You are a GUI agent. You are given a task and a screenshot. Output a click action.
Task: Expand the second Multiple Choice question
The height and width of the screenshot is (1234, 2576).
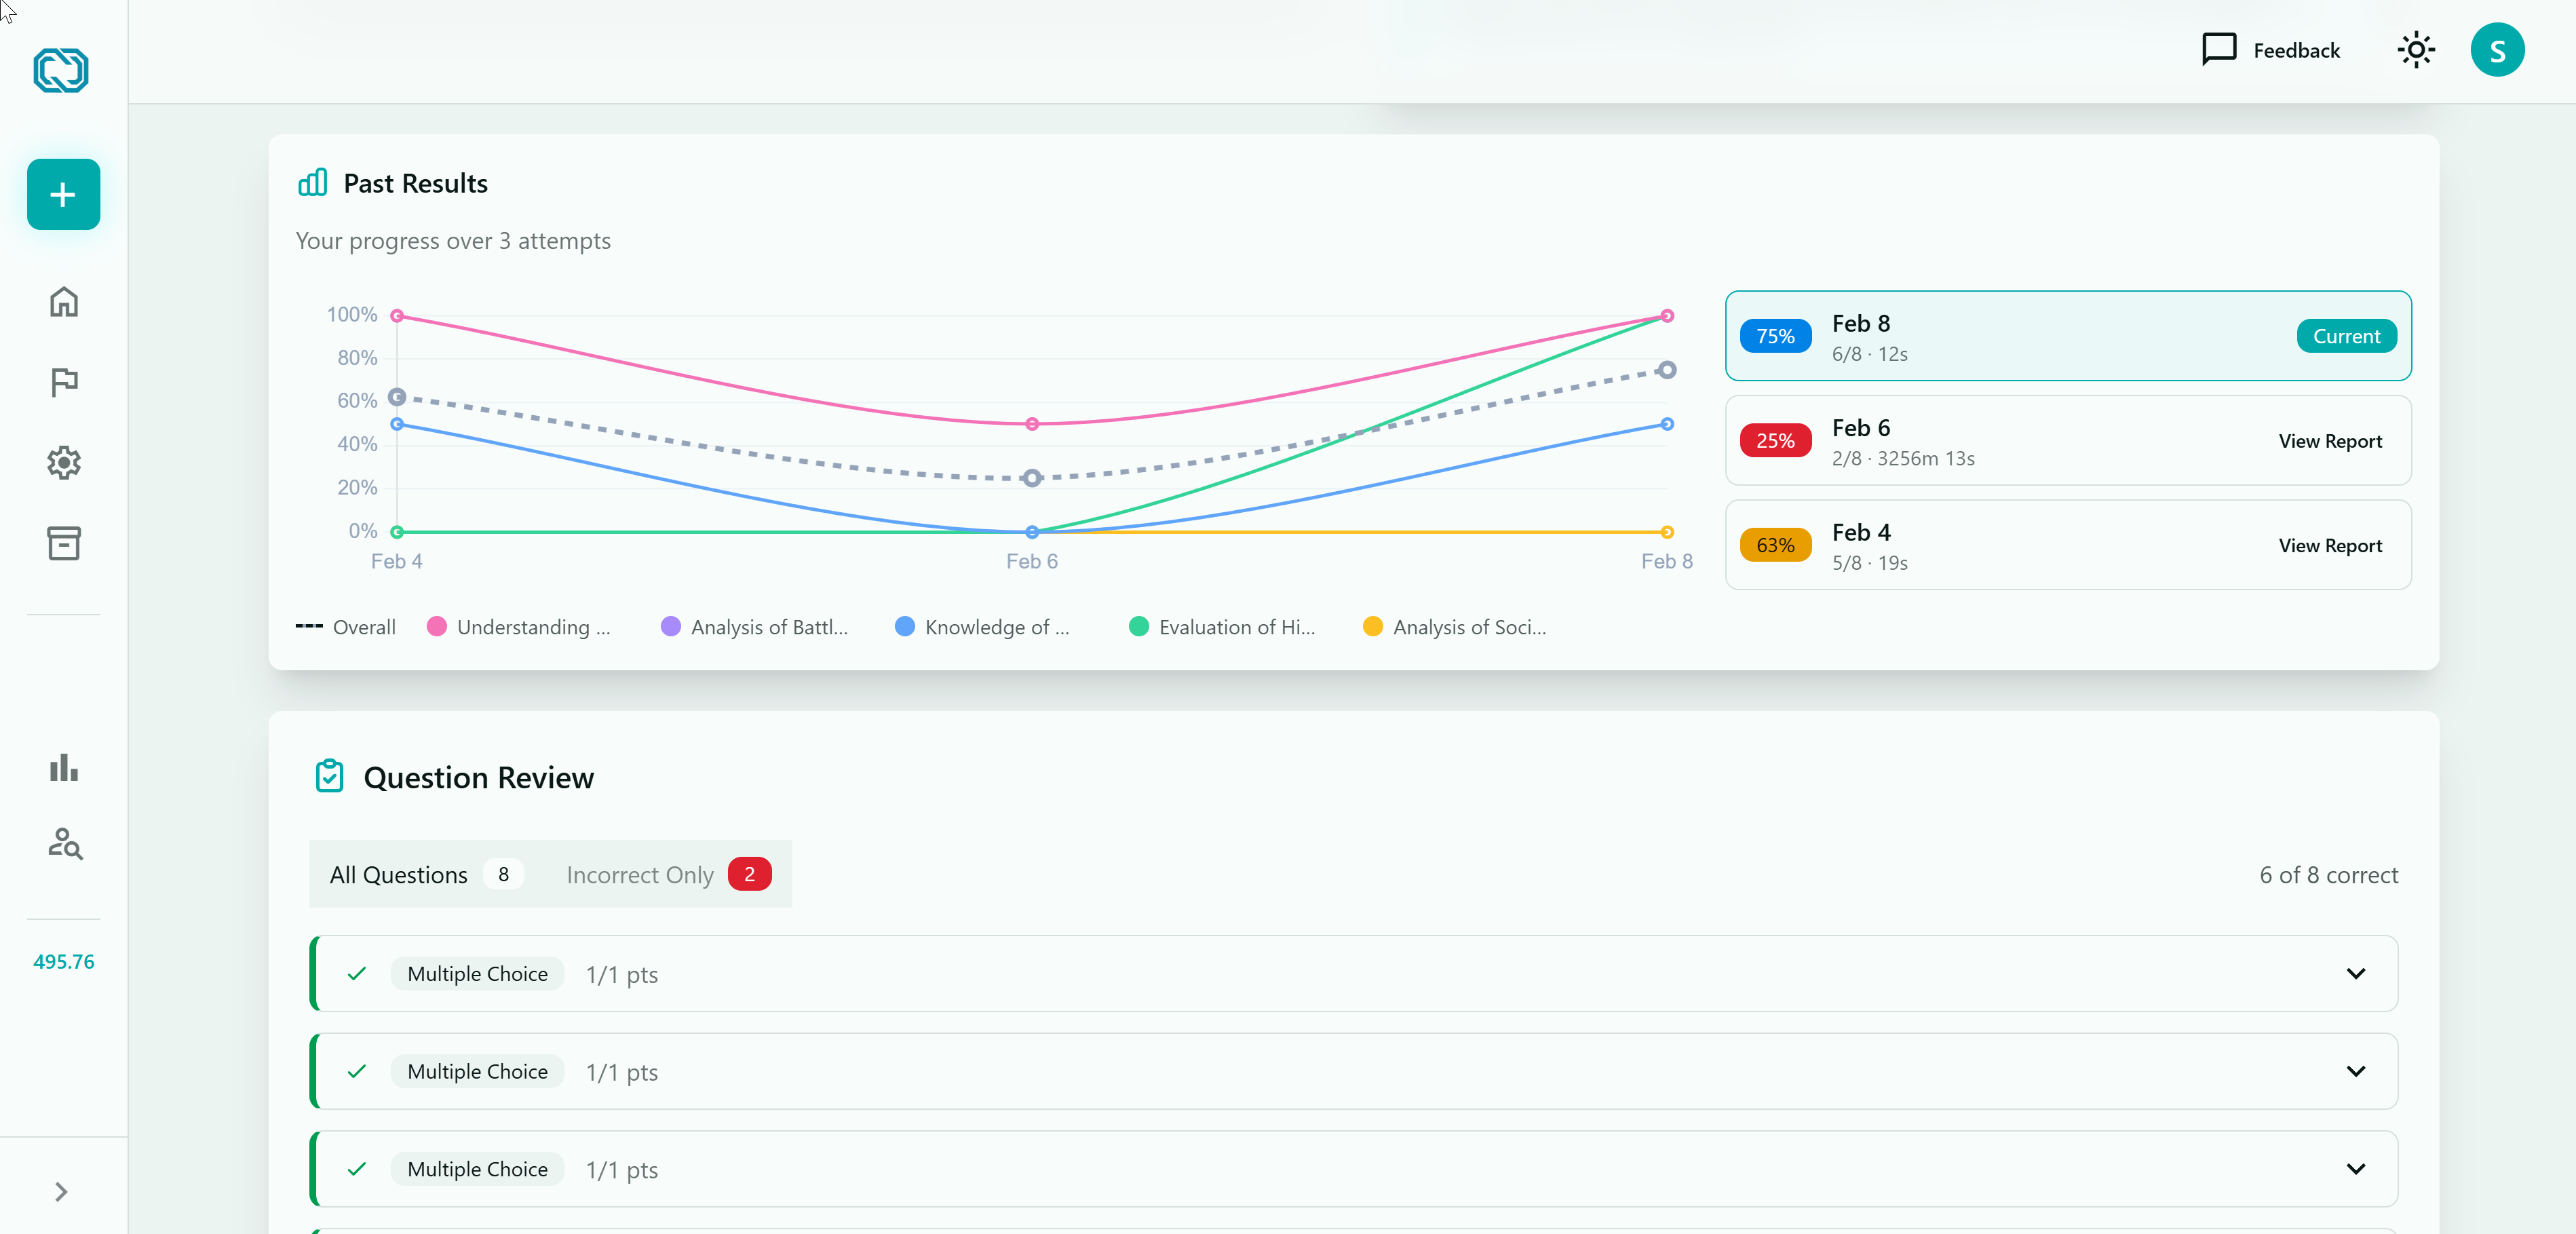[x=2356, y=1071]
